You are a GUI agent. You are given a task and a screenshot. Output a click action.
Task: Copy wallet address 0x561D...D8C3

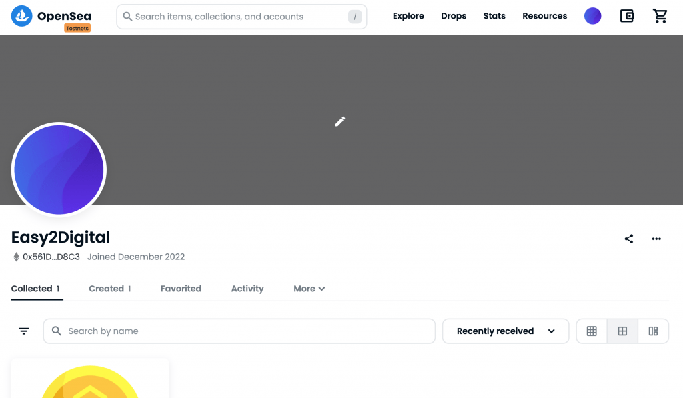click(x=51, y=257)
